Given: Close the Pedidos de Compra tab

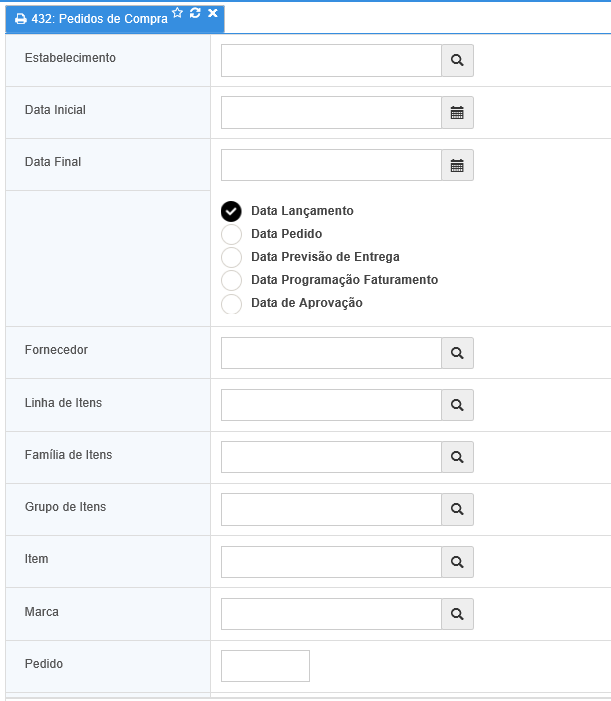Looking at the screenshot, I should click(213, 13).
